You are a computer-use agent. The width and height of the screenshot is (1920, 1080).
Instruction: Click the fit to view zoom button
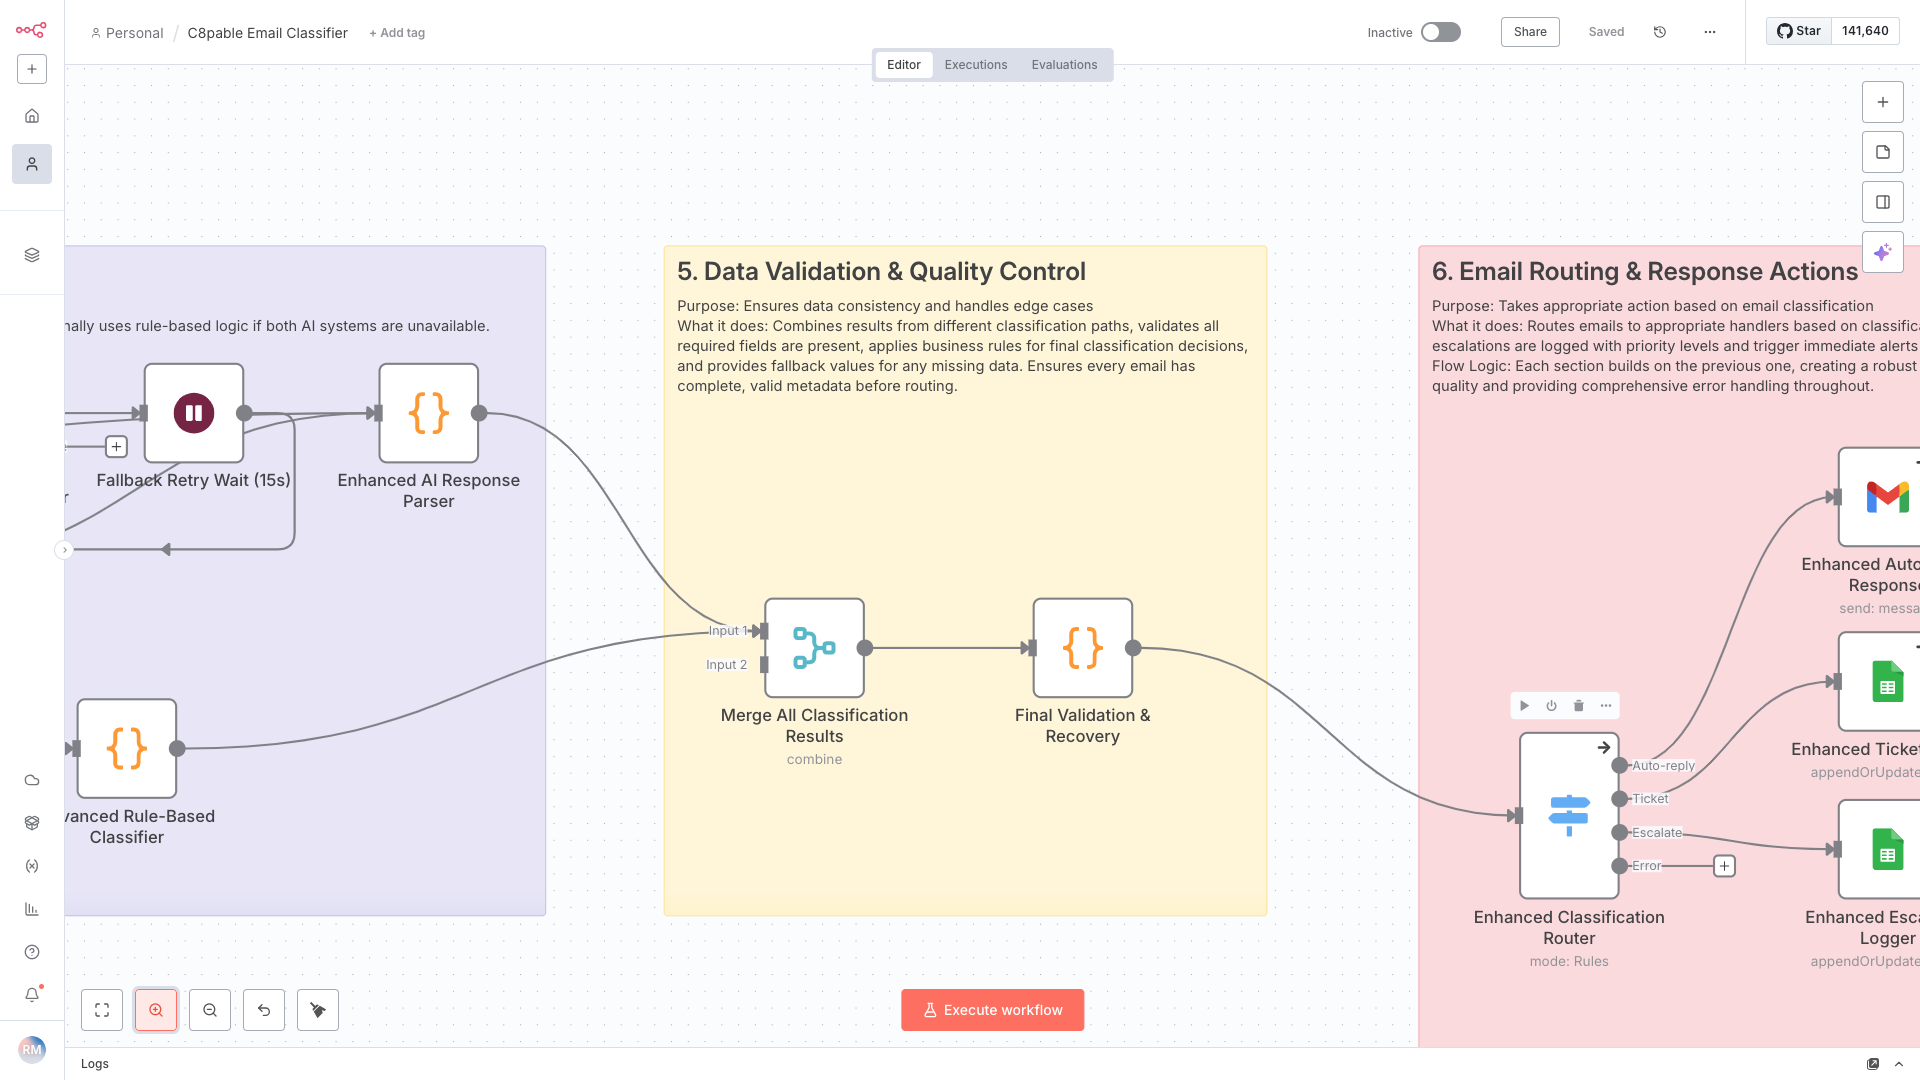[x=102, y=1010]
